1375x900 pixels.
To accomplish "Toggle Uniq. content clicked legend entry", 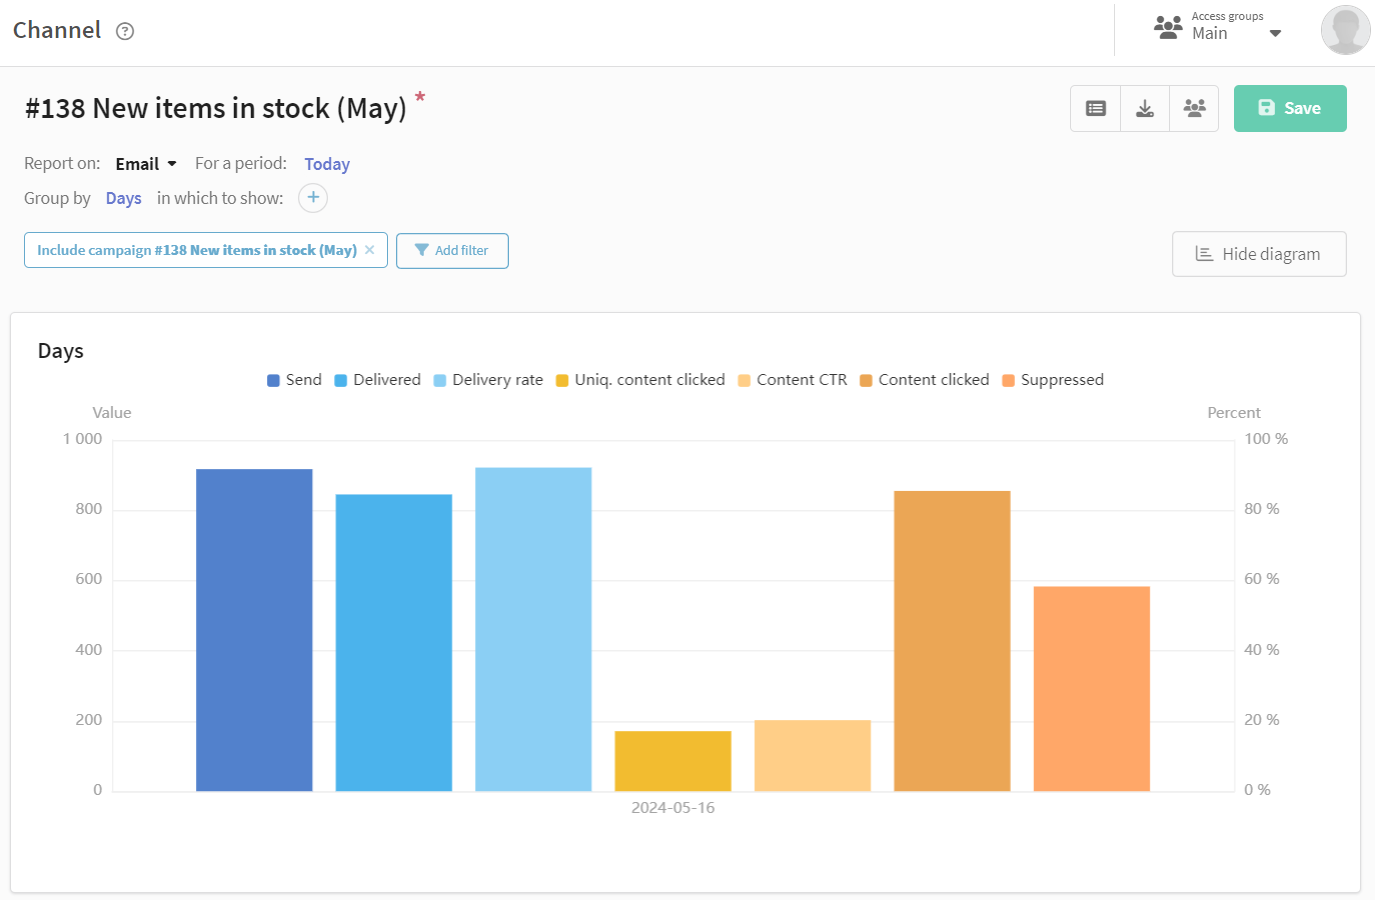I will click(x=640, y=380).
